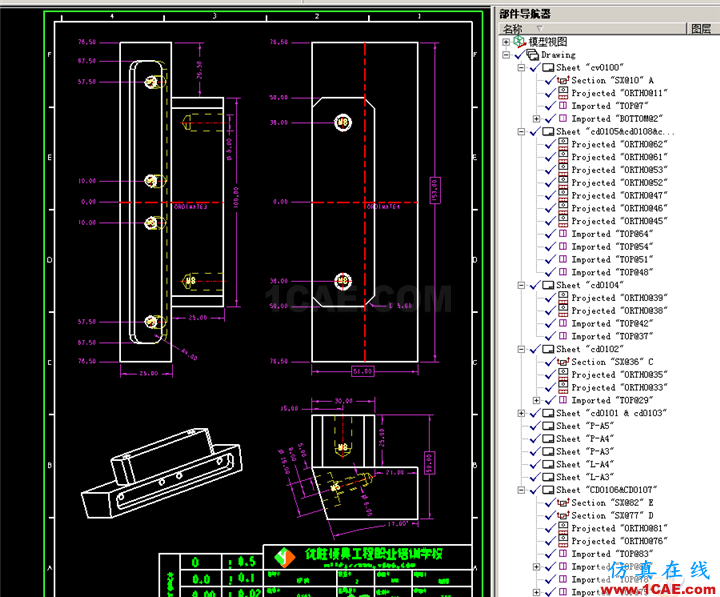Toggle checkmark for Imported "TOP@7"
The image size is (720, 597).
[x=550, y=106]
